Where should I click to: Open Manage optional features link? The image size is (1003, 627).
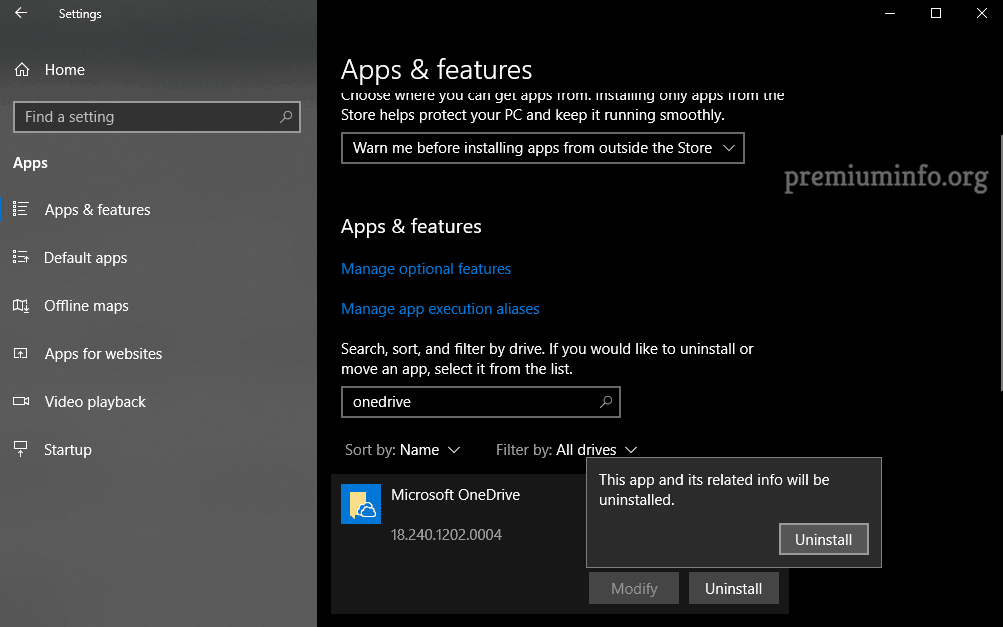tap(426, 269)
